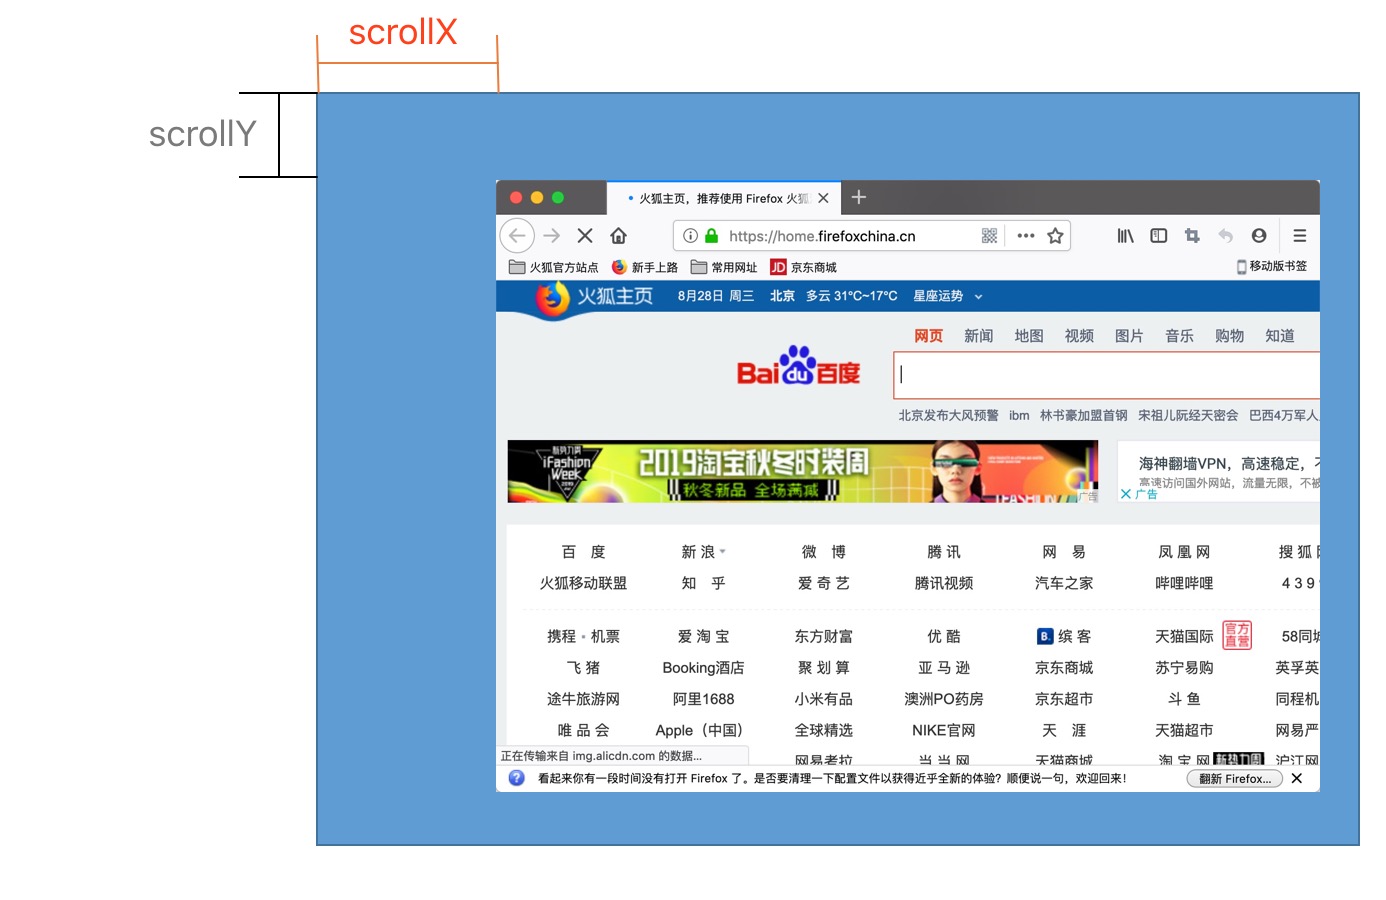Toggle the stop loading X button
Screen dimensions: 1386x900
(x=584, y=235)
